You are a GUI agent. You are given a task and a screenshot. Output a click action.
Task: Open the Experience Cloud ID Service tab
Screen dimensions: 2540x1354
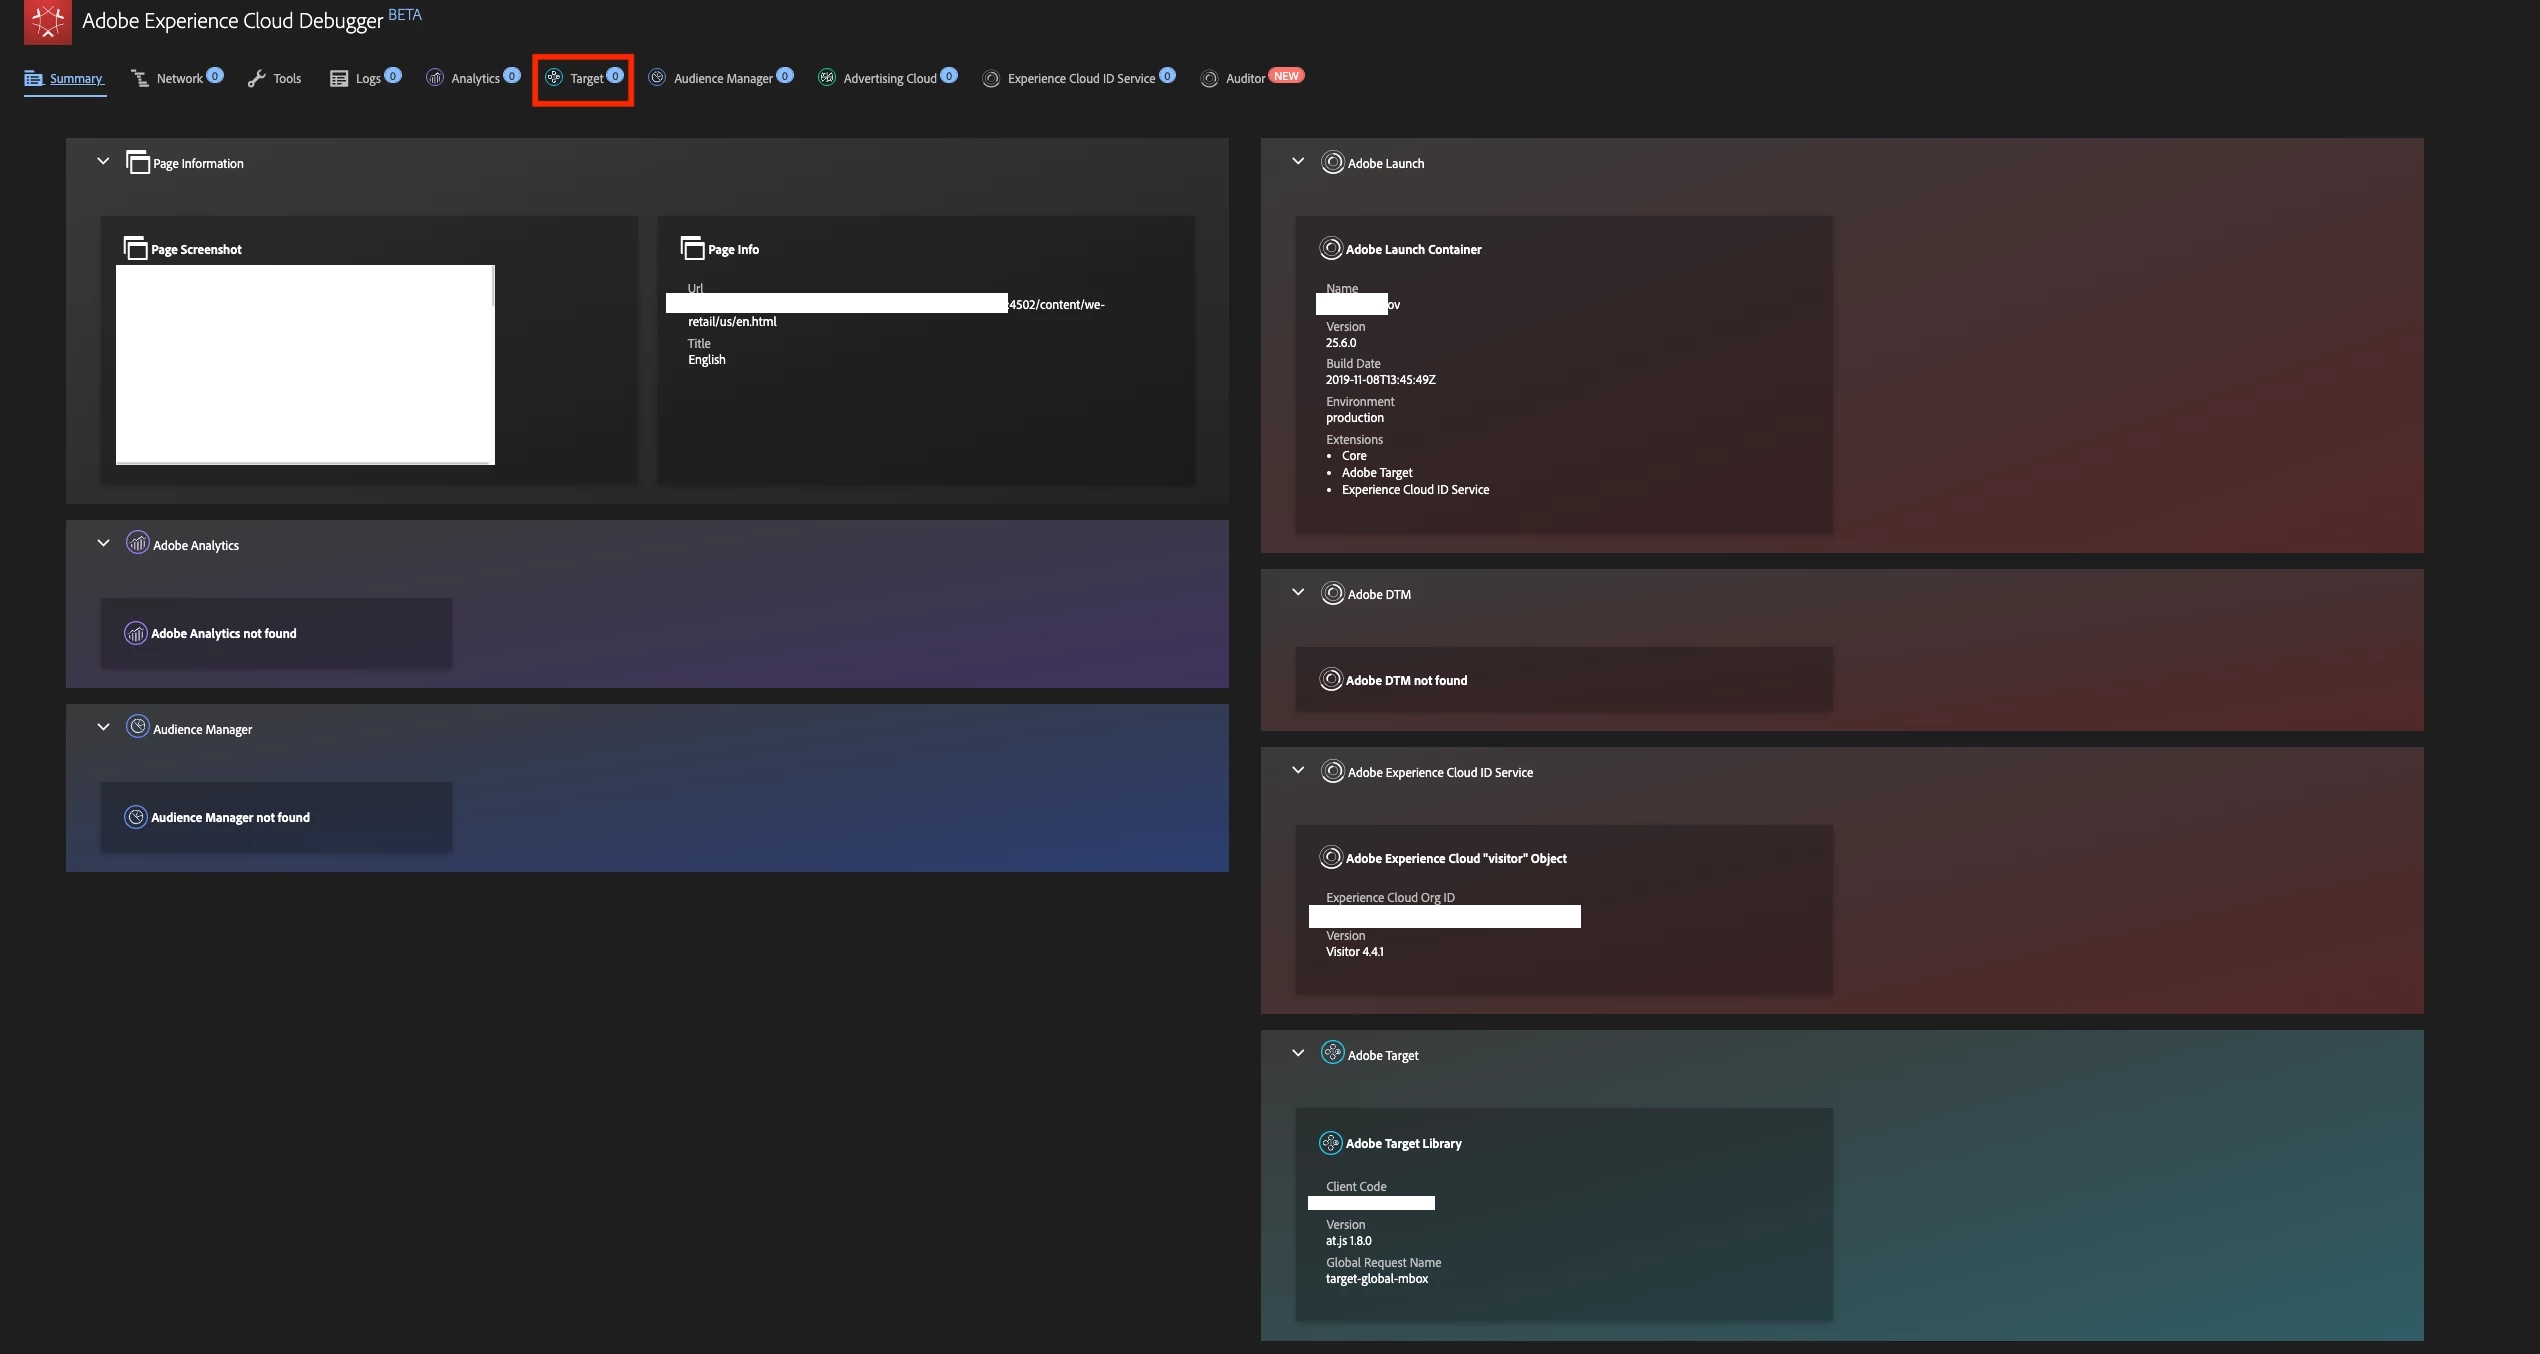(1080, 78)
